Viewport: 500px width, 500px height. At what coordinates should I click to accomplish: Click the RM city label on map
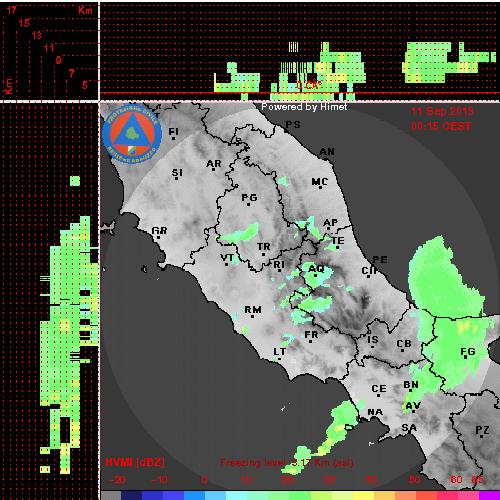coord(253,310)
